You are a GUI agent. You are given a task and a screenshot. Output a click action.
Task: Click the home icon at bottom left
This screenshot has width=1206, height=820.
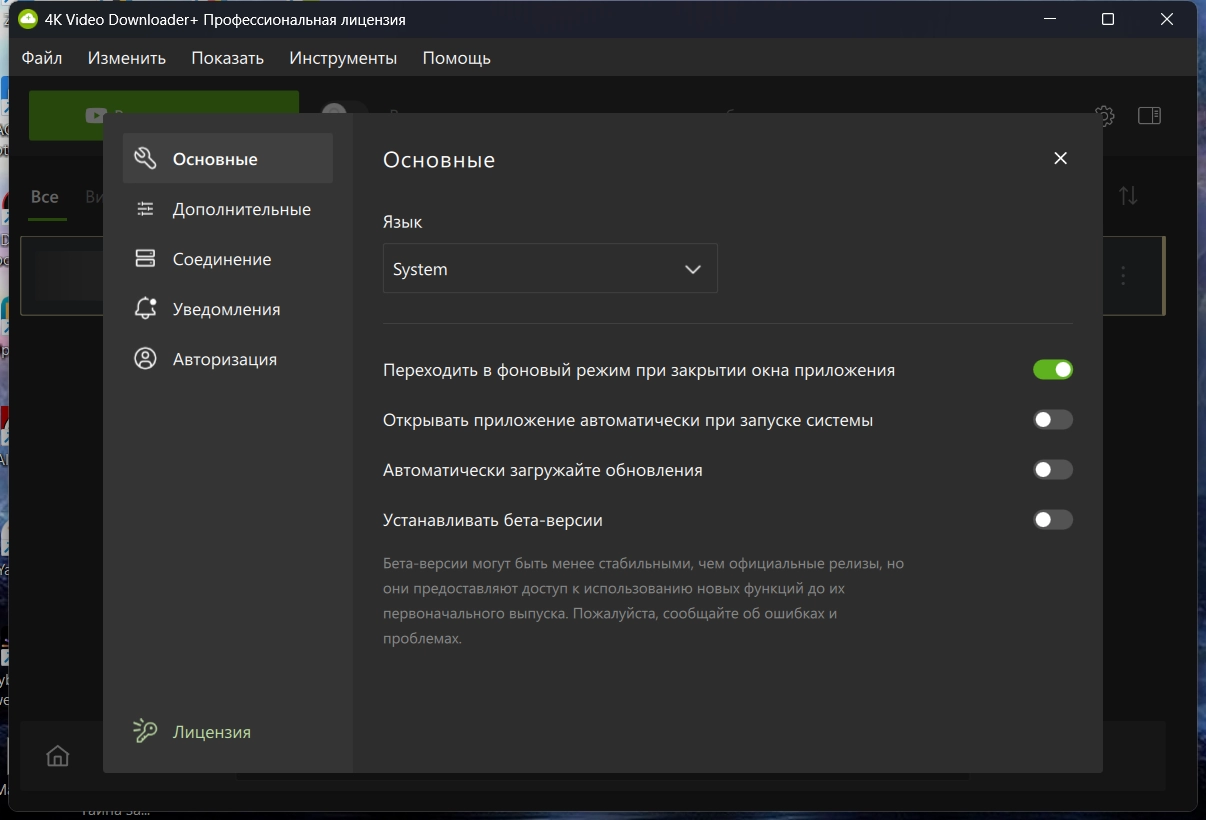(x=58, y=756)
